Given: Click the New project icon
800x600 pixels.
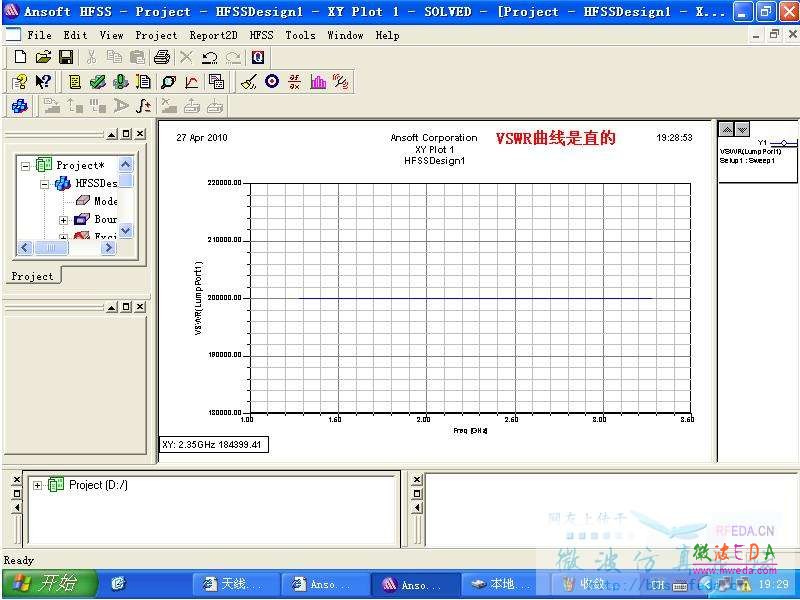Looking at the screenshot, I should click(20, 57).
